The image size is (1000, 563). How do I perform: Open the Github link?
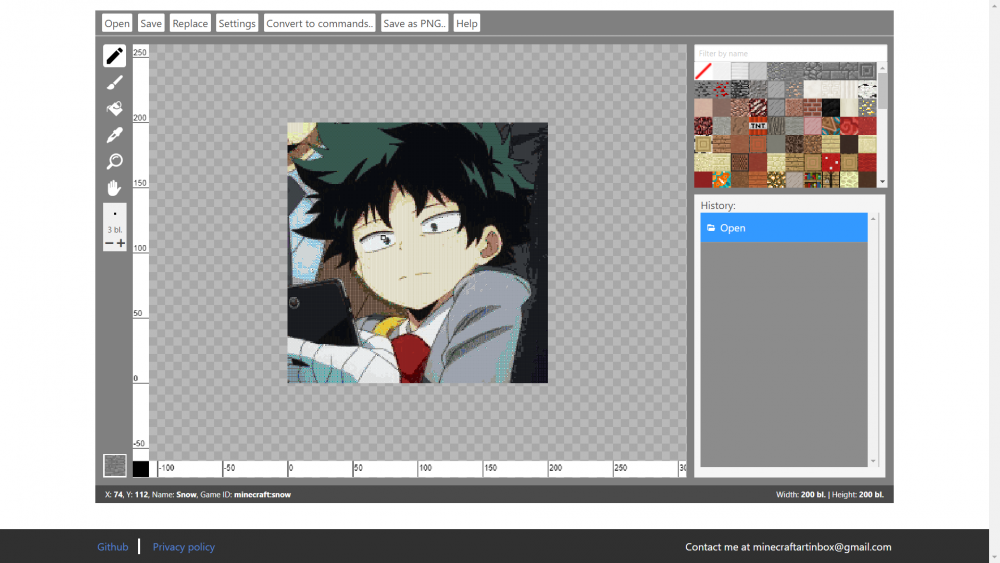pyautogui.click(x=113, y=546)
